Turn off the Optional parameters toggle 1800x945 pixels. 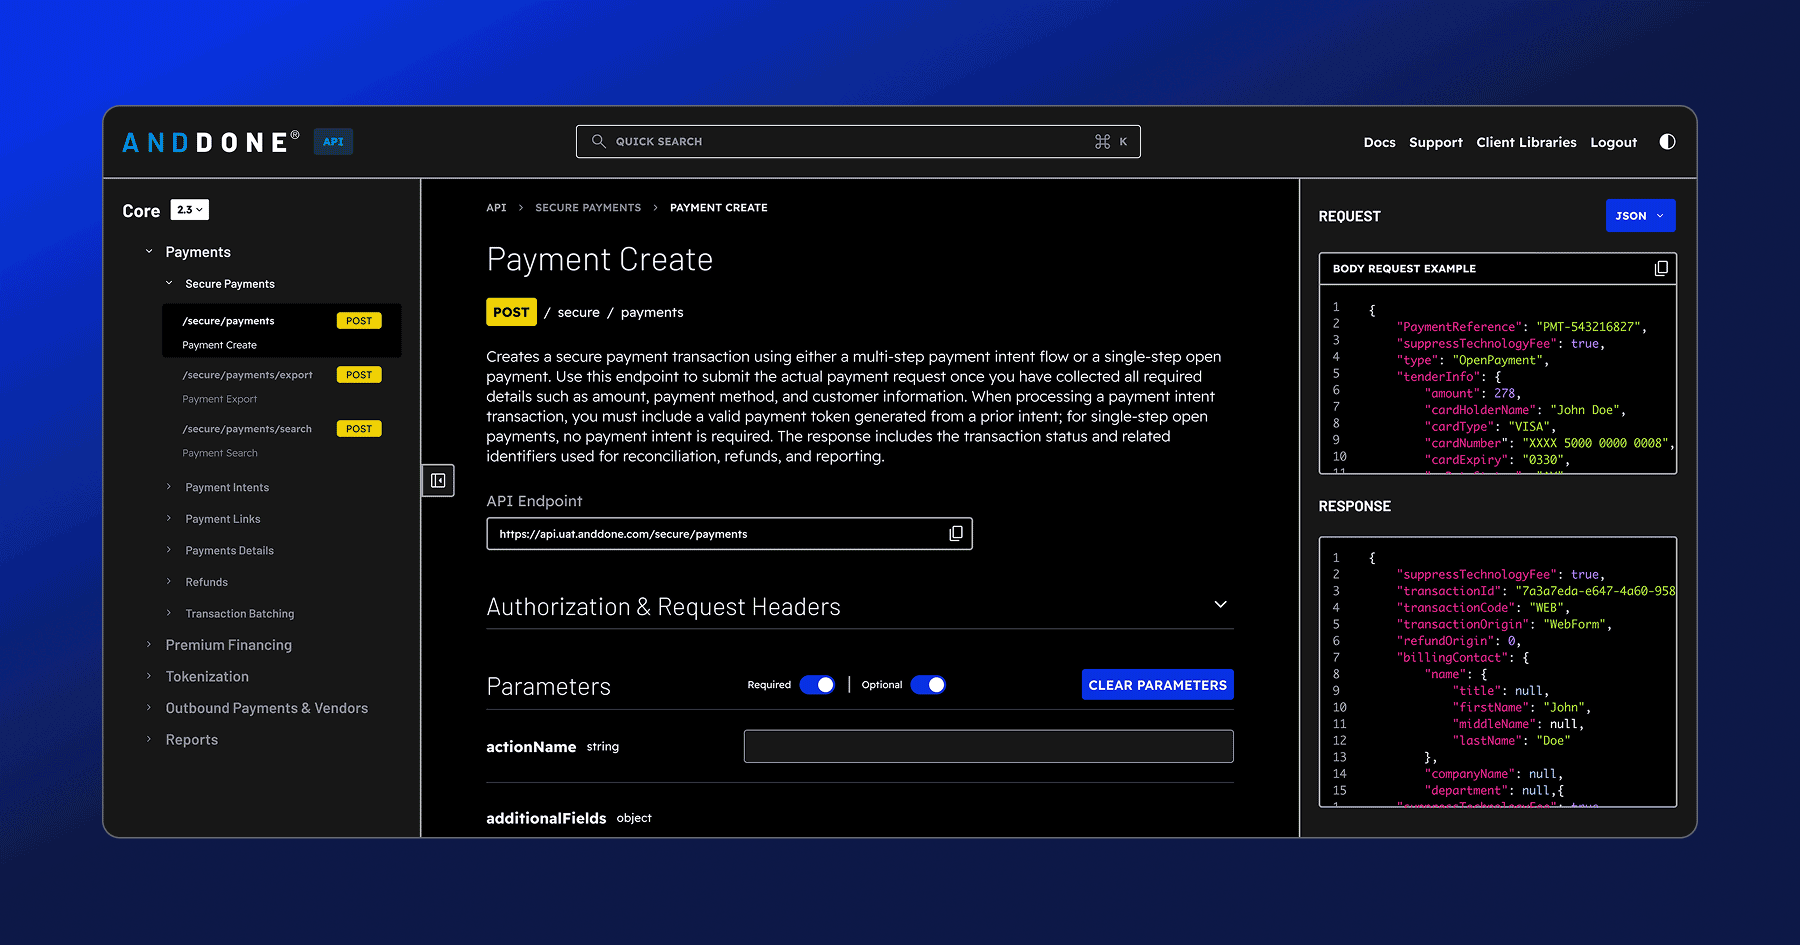tap(929, 684)
